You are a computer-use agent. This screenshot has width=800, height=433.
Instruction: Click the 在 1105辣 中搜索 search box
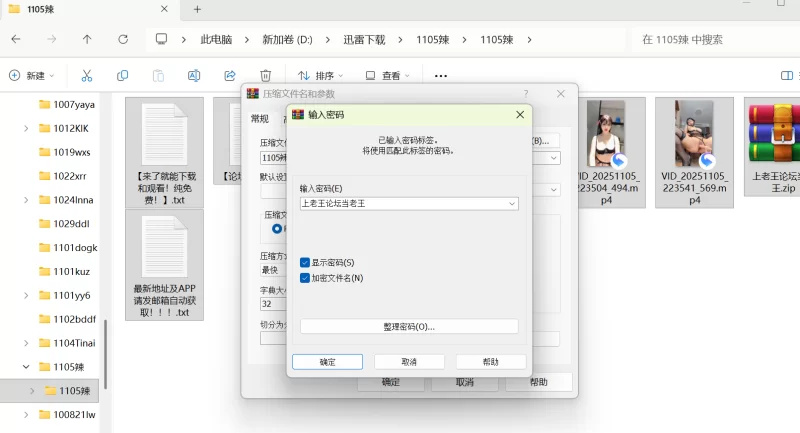[710, 39]
